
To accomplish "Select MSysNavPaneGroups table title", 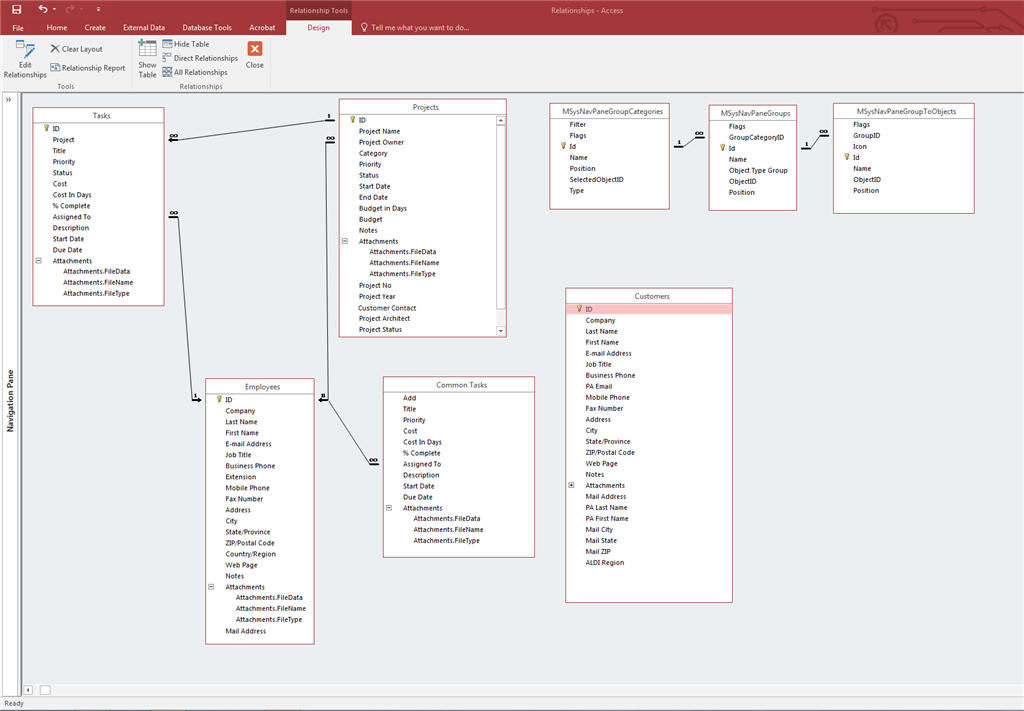I will click(752, 113).
